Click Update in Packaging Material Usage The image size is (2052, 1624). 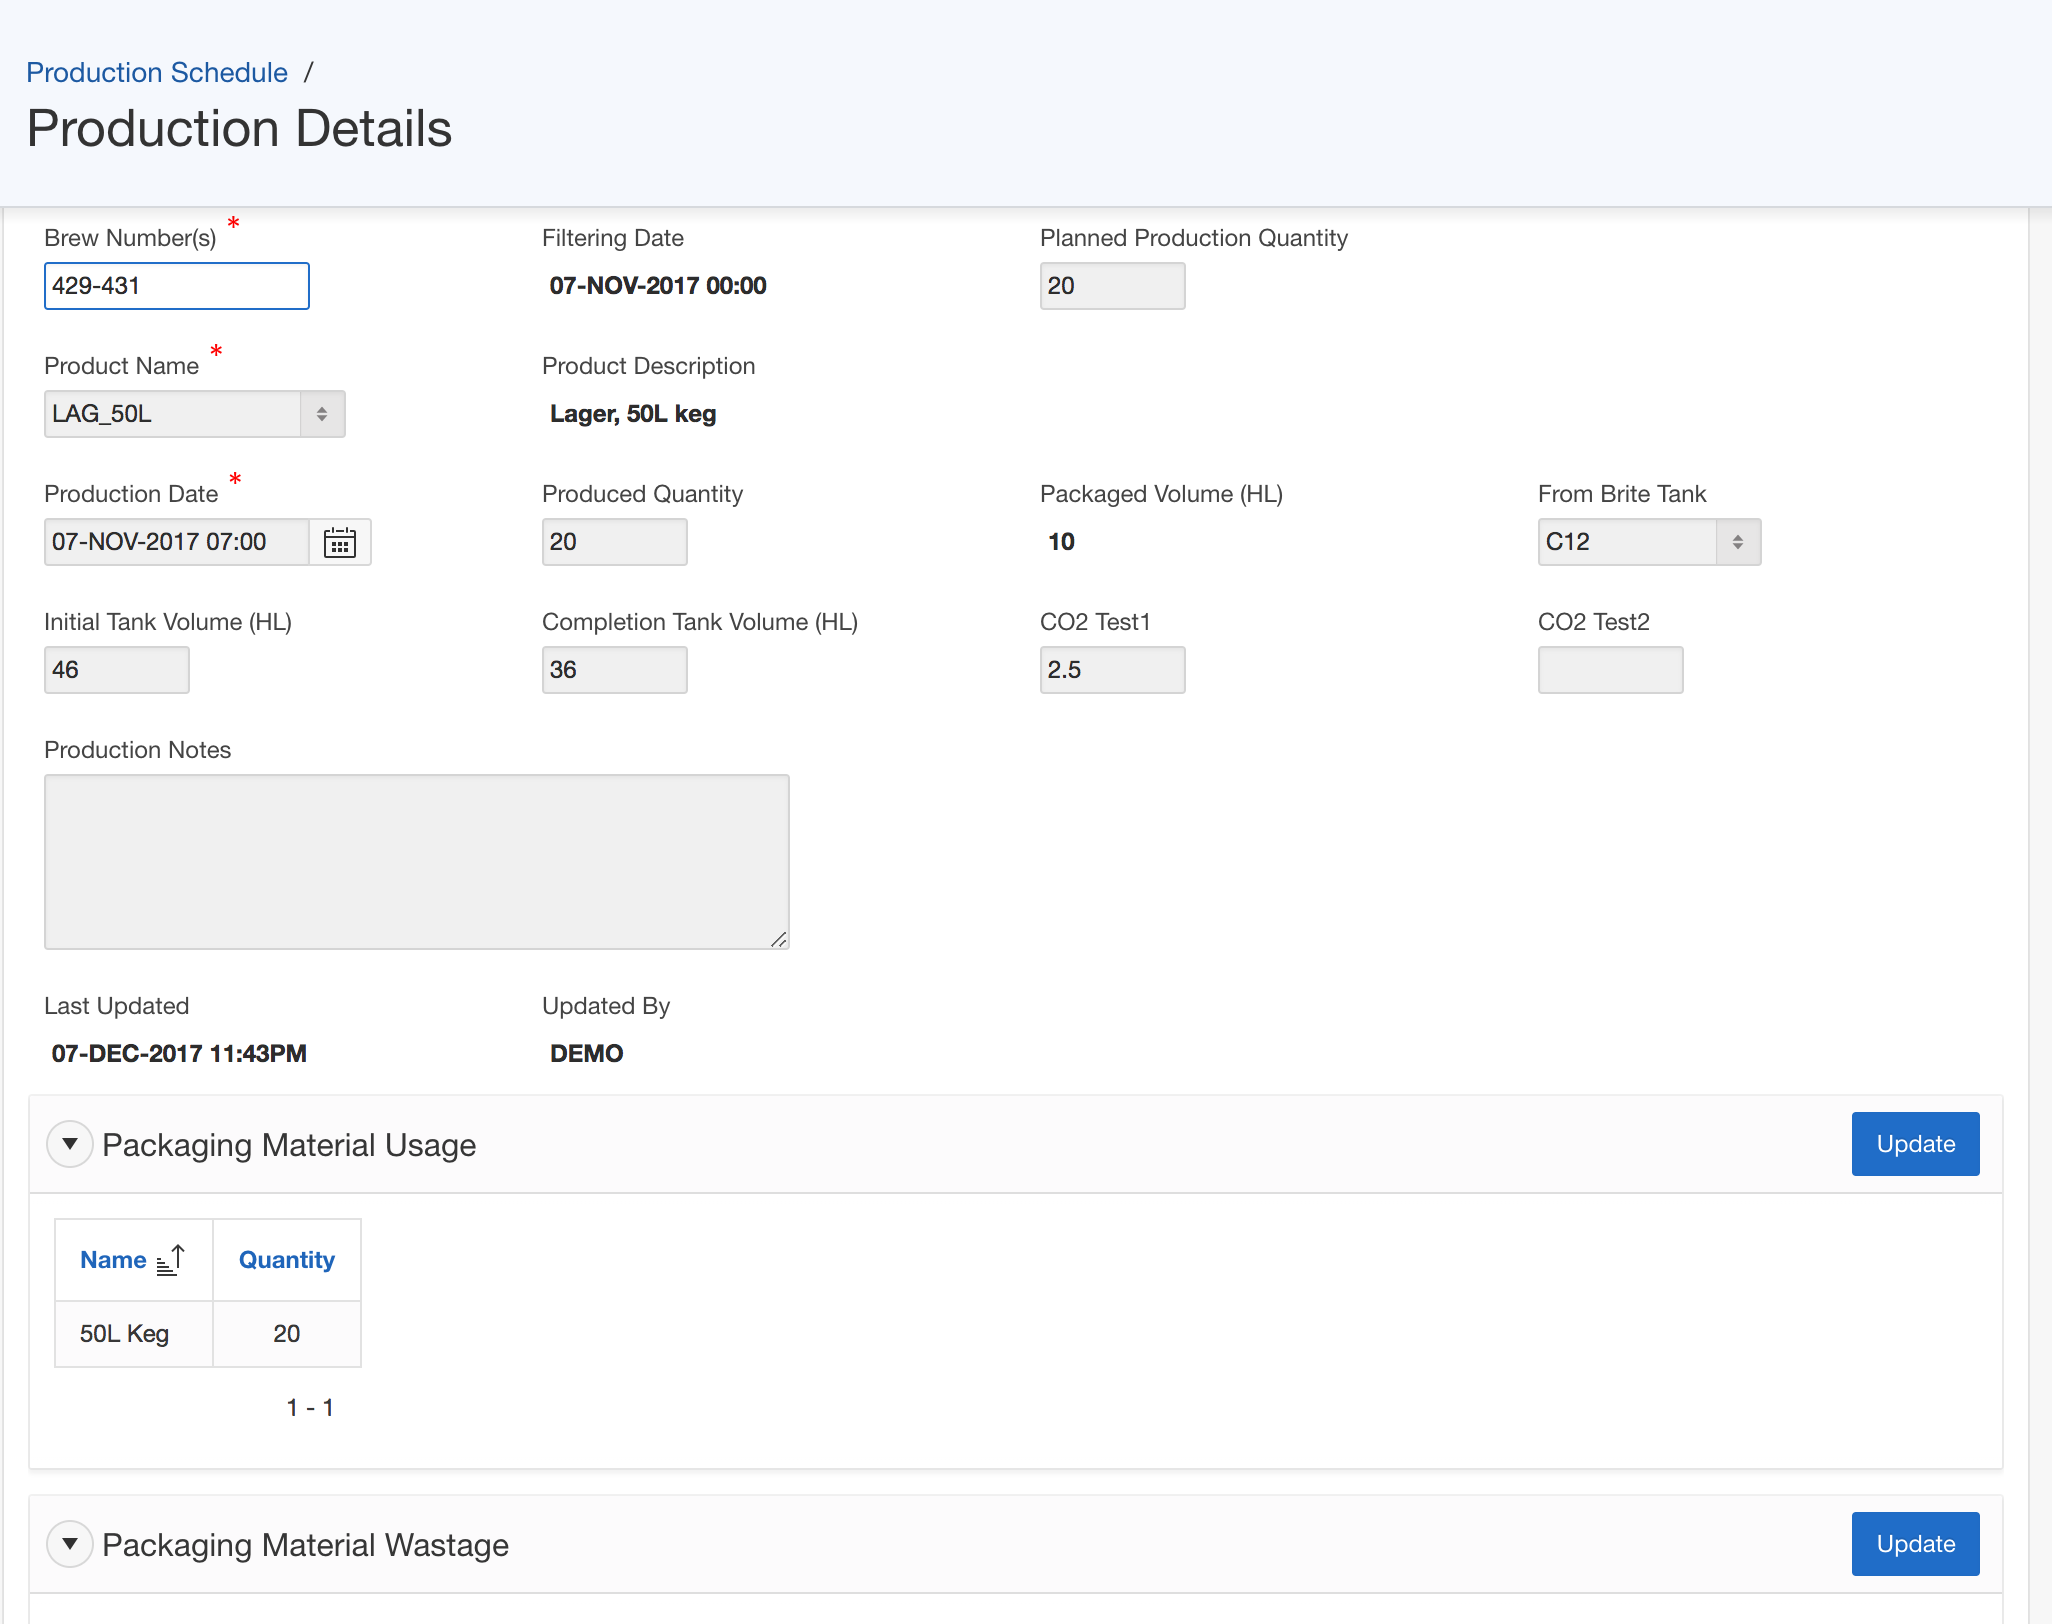(1915, 1144)
